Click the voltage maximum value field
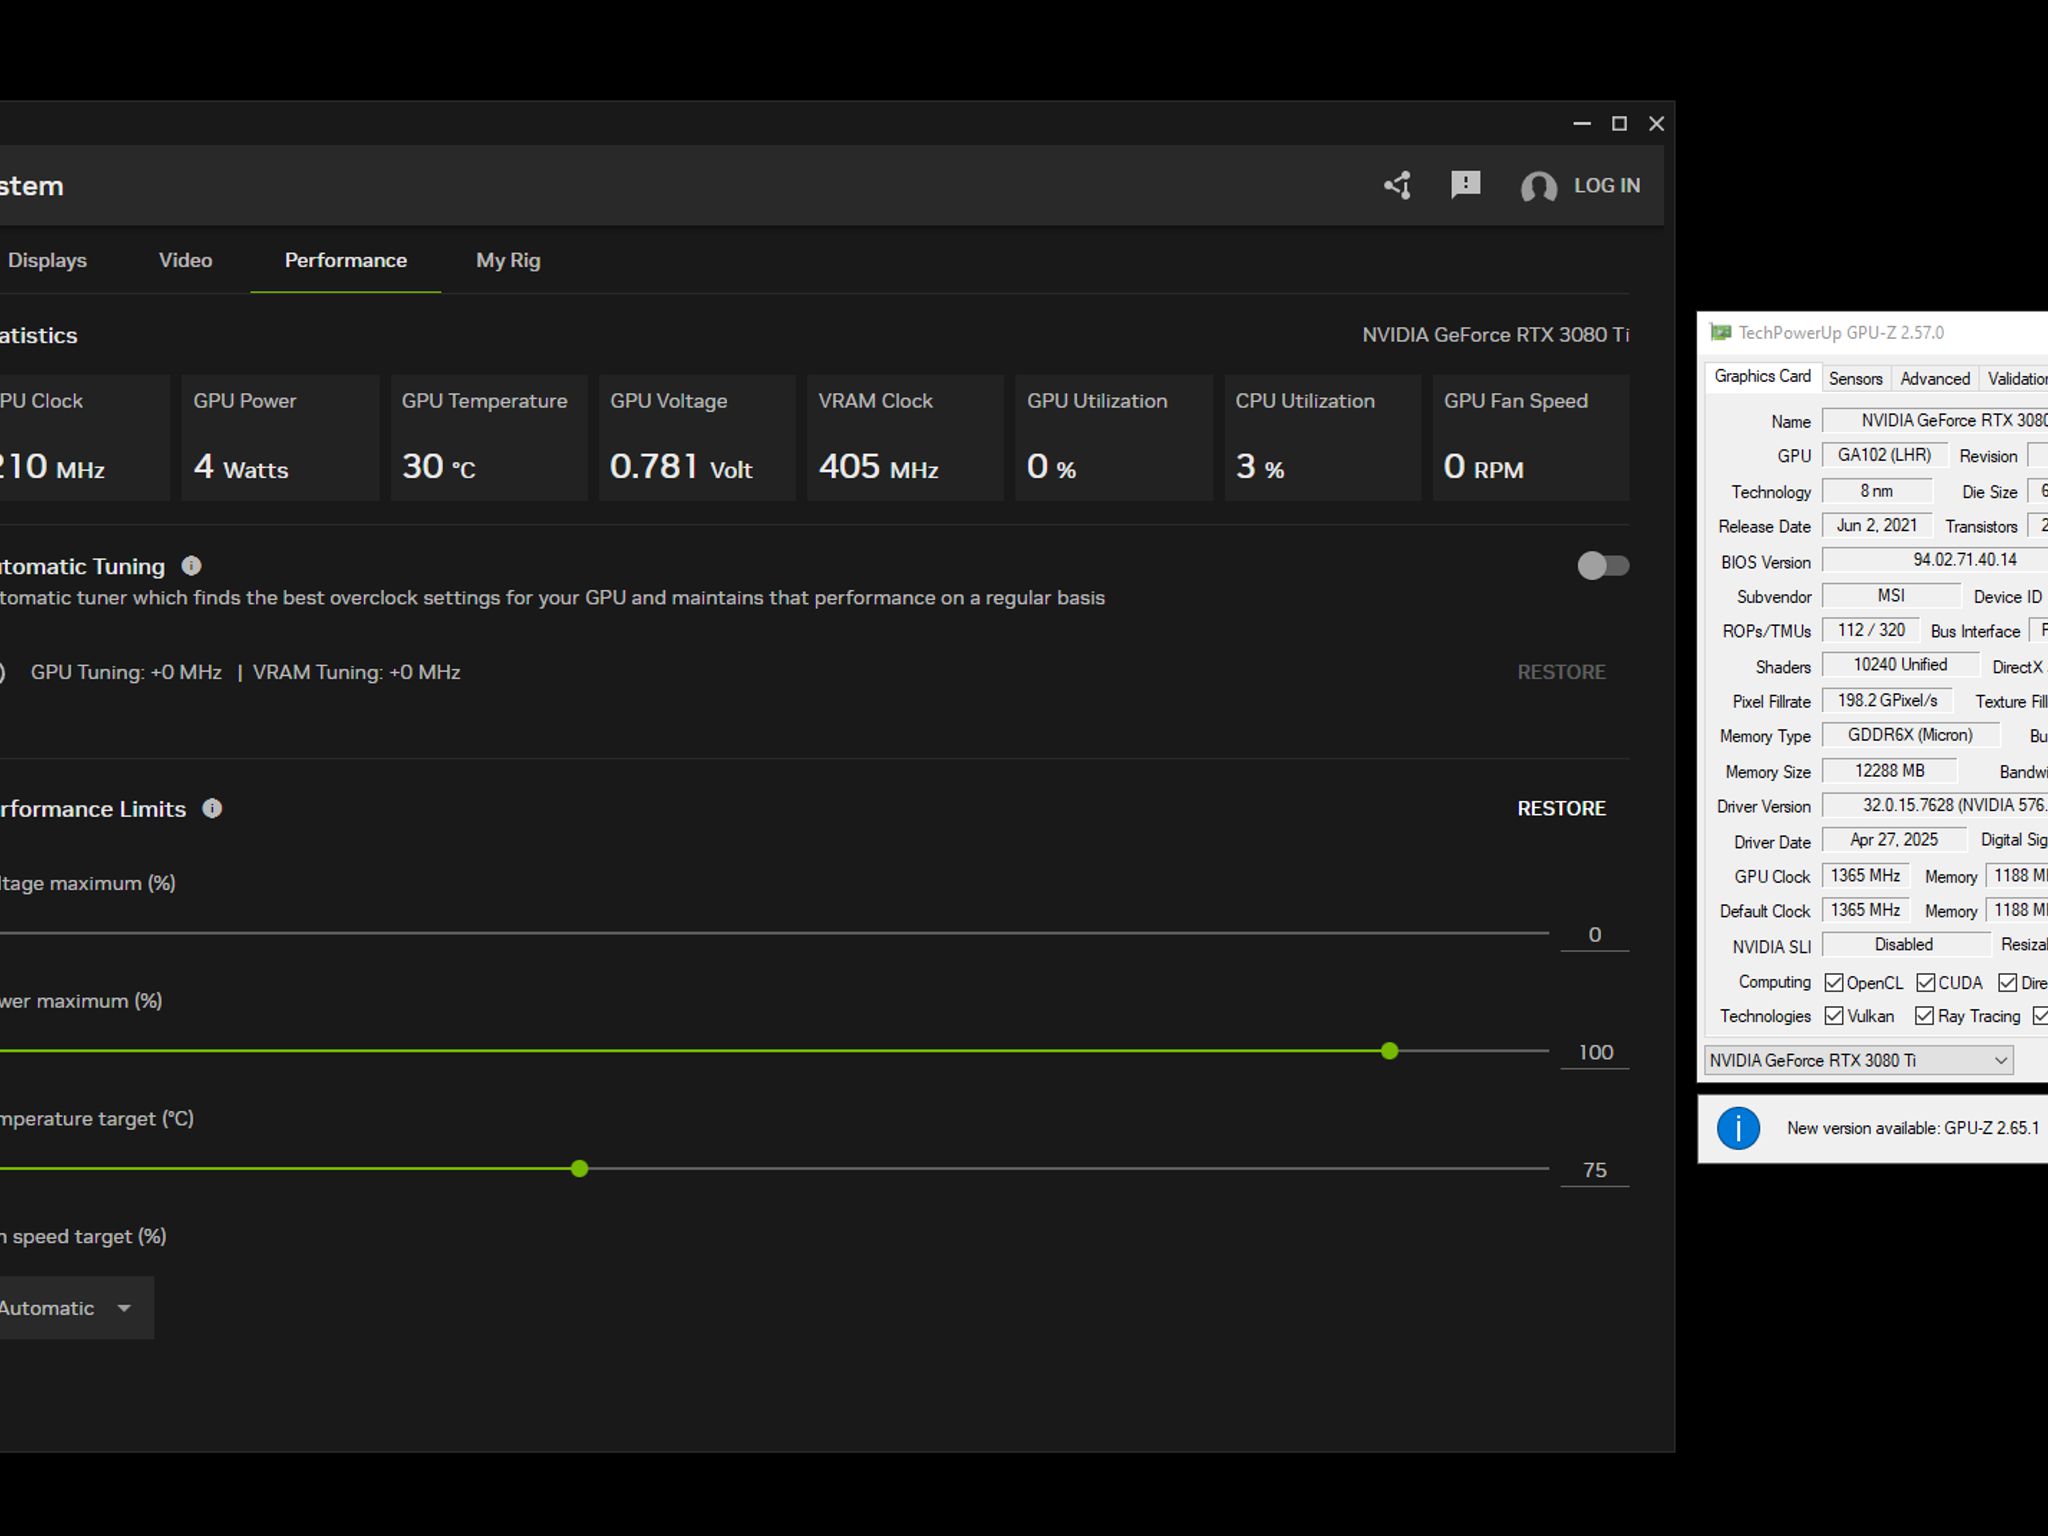The image size is (2048, 1536). pos(1595,935)
